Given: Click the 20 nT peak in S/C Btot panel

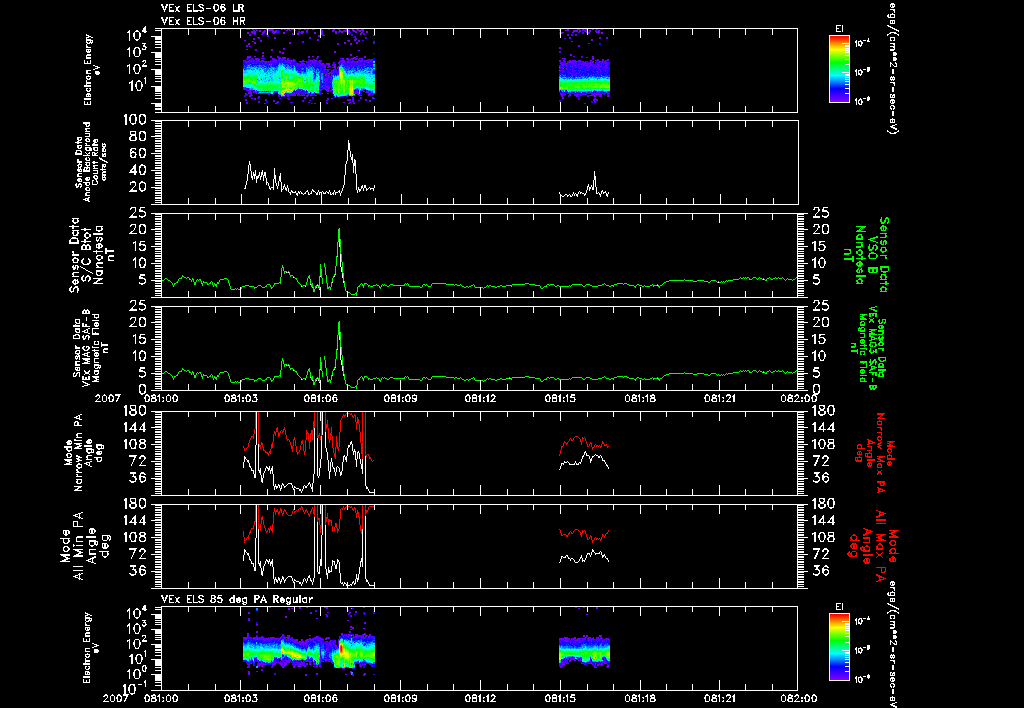Looking at the screenshot, I should (x=339, y=229).
